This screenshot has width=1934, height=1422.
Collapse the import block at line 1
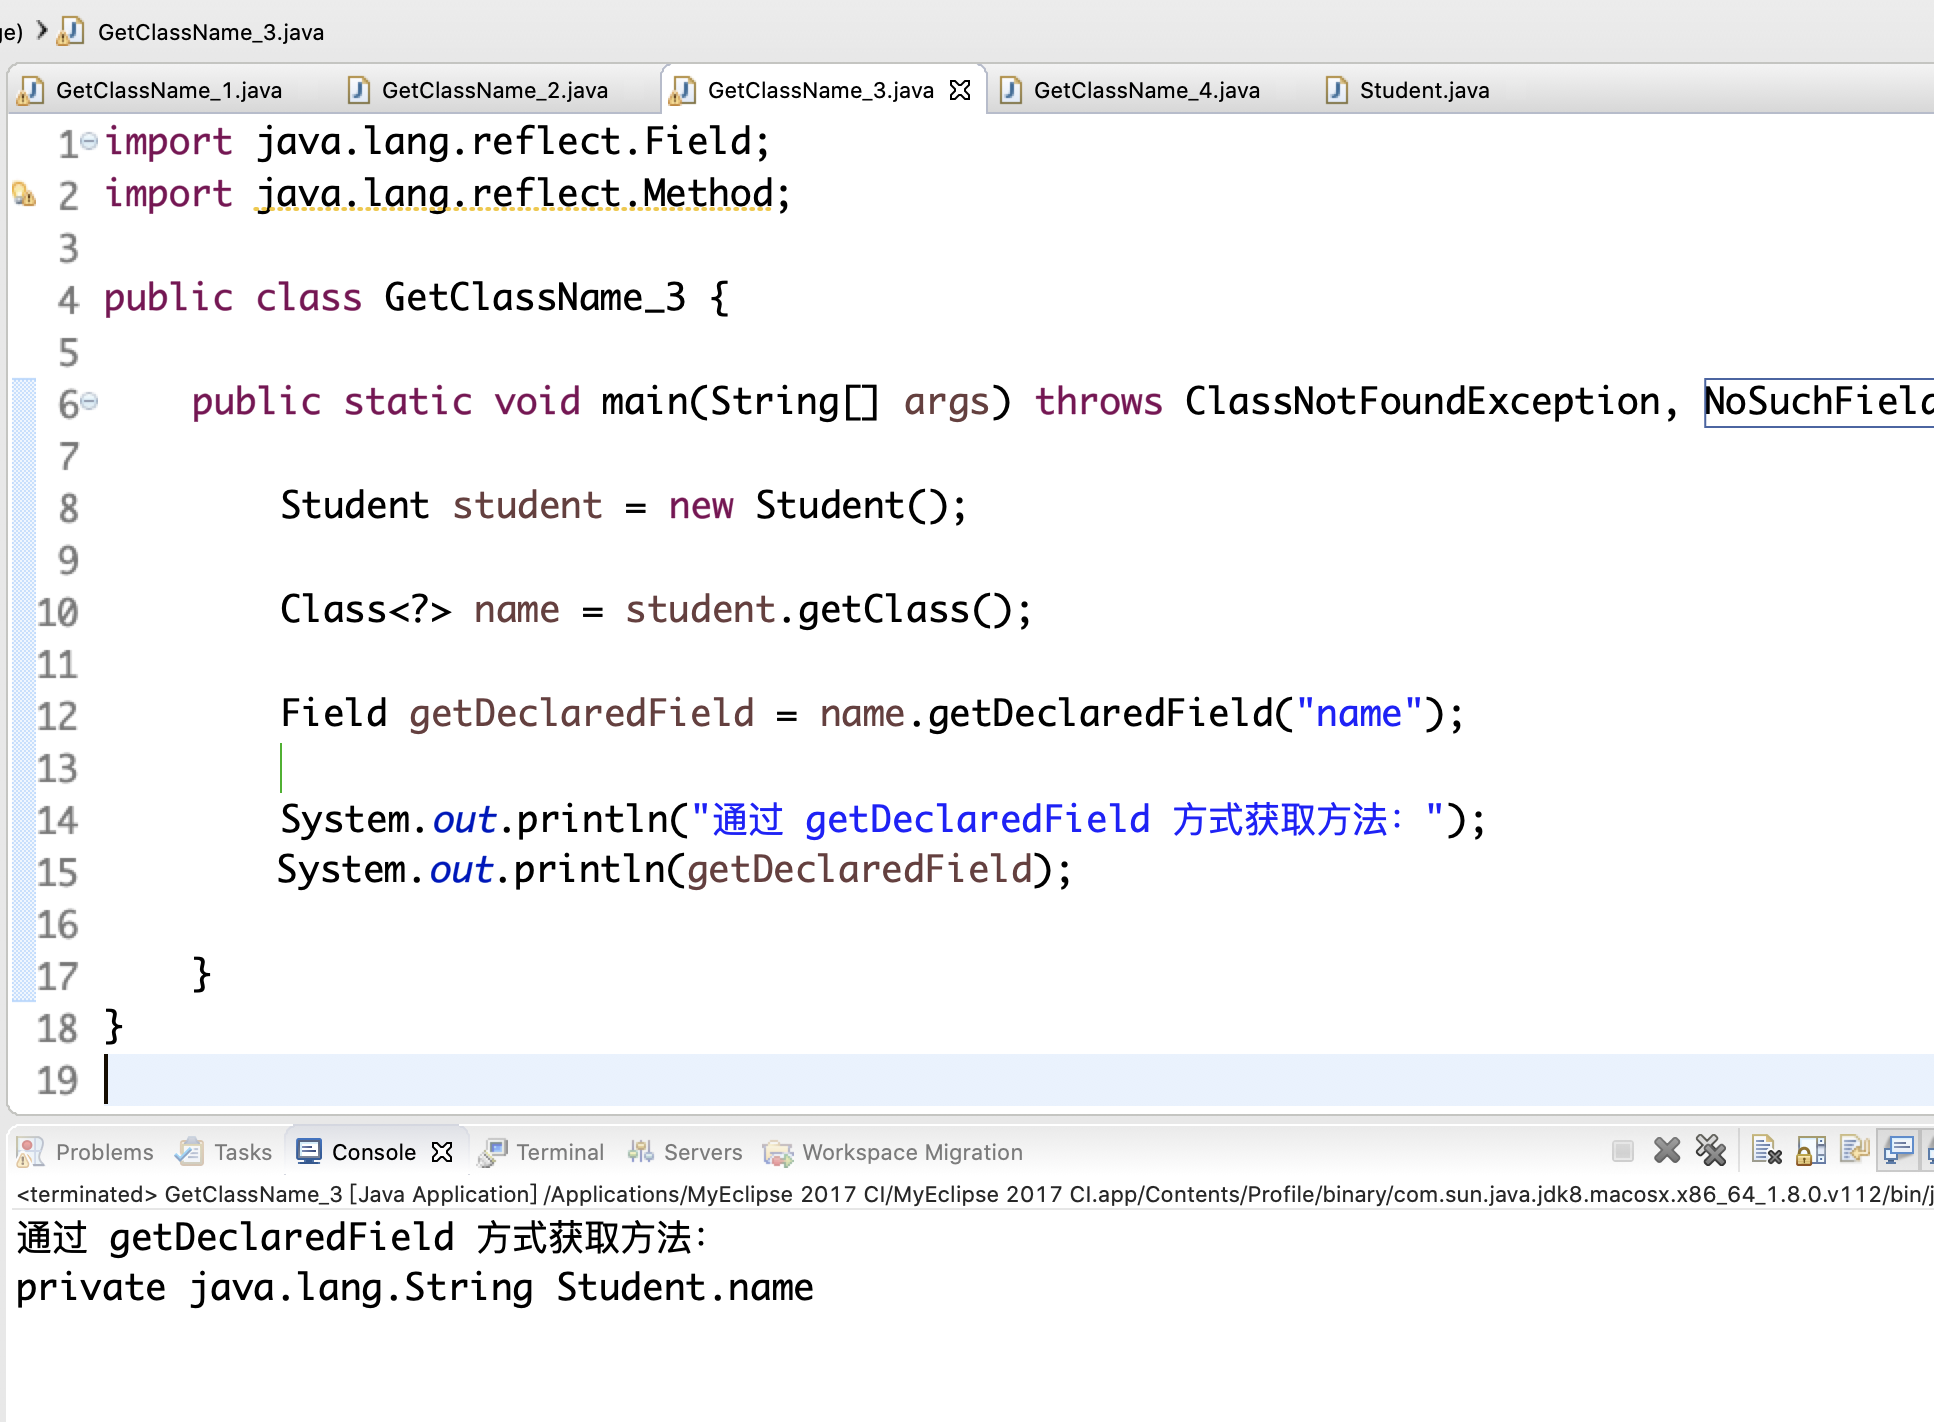point(89,141)
